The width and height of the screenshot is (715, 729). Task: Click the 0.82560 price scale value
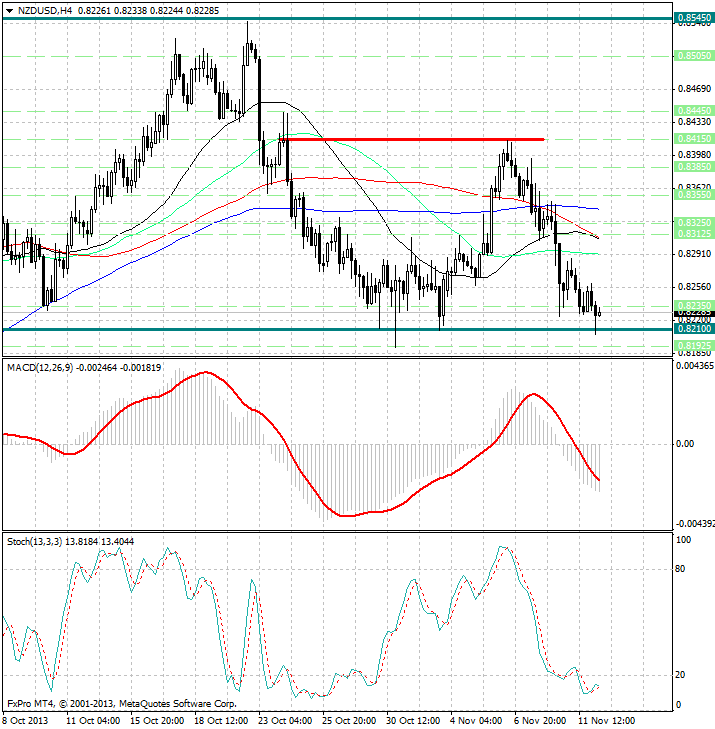[695, 287]
